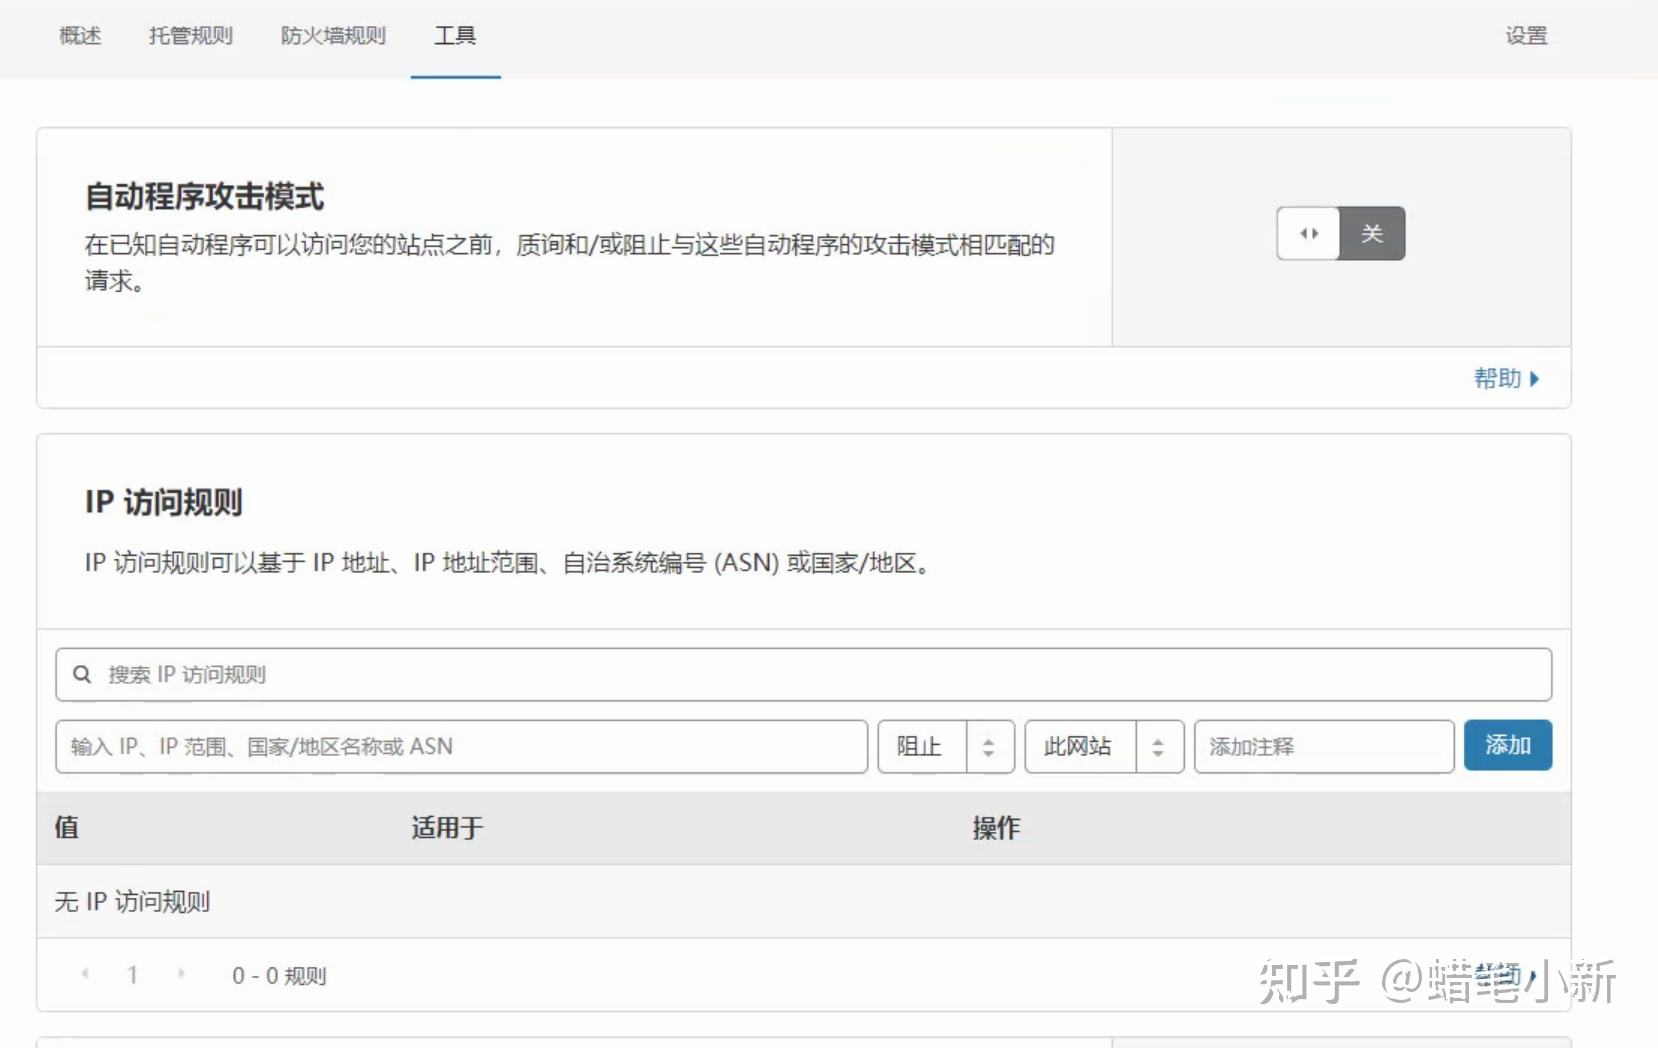Click the 自动程序攻击模式 heading
Viewport: 1658px width, 1048px height.
coord(204,196)
